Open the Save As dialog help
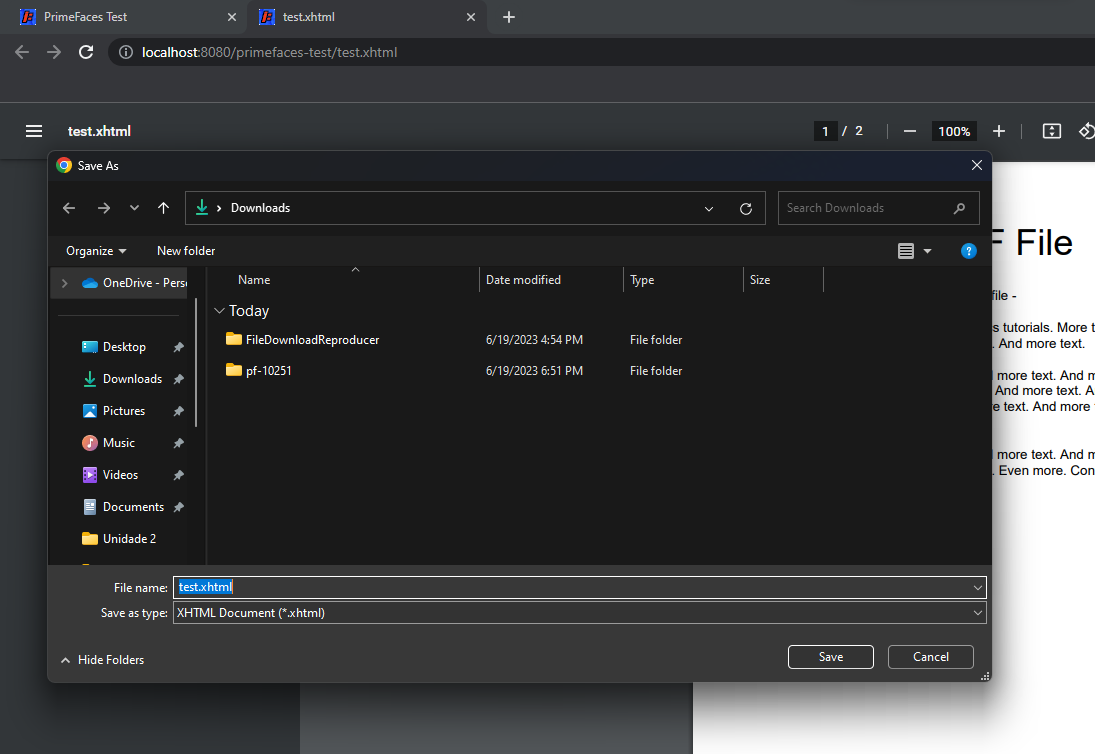 pyautogui.click(x=967, y=251)
